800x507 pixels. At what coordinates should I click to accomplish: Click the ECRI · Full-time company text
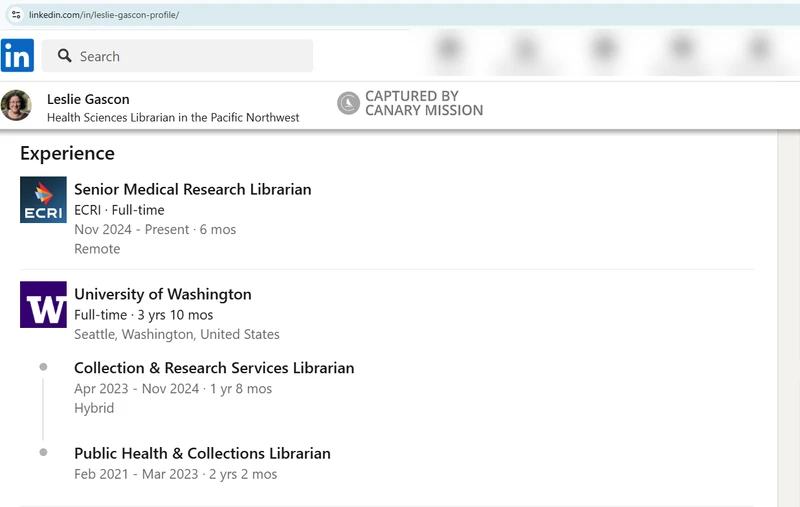point(119,210)
